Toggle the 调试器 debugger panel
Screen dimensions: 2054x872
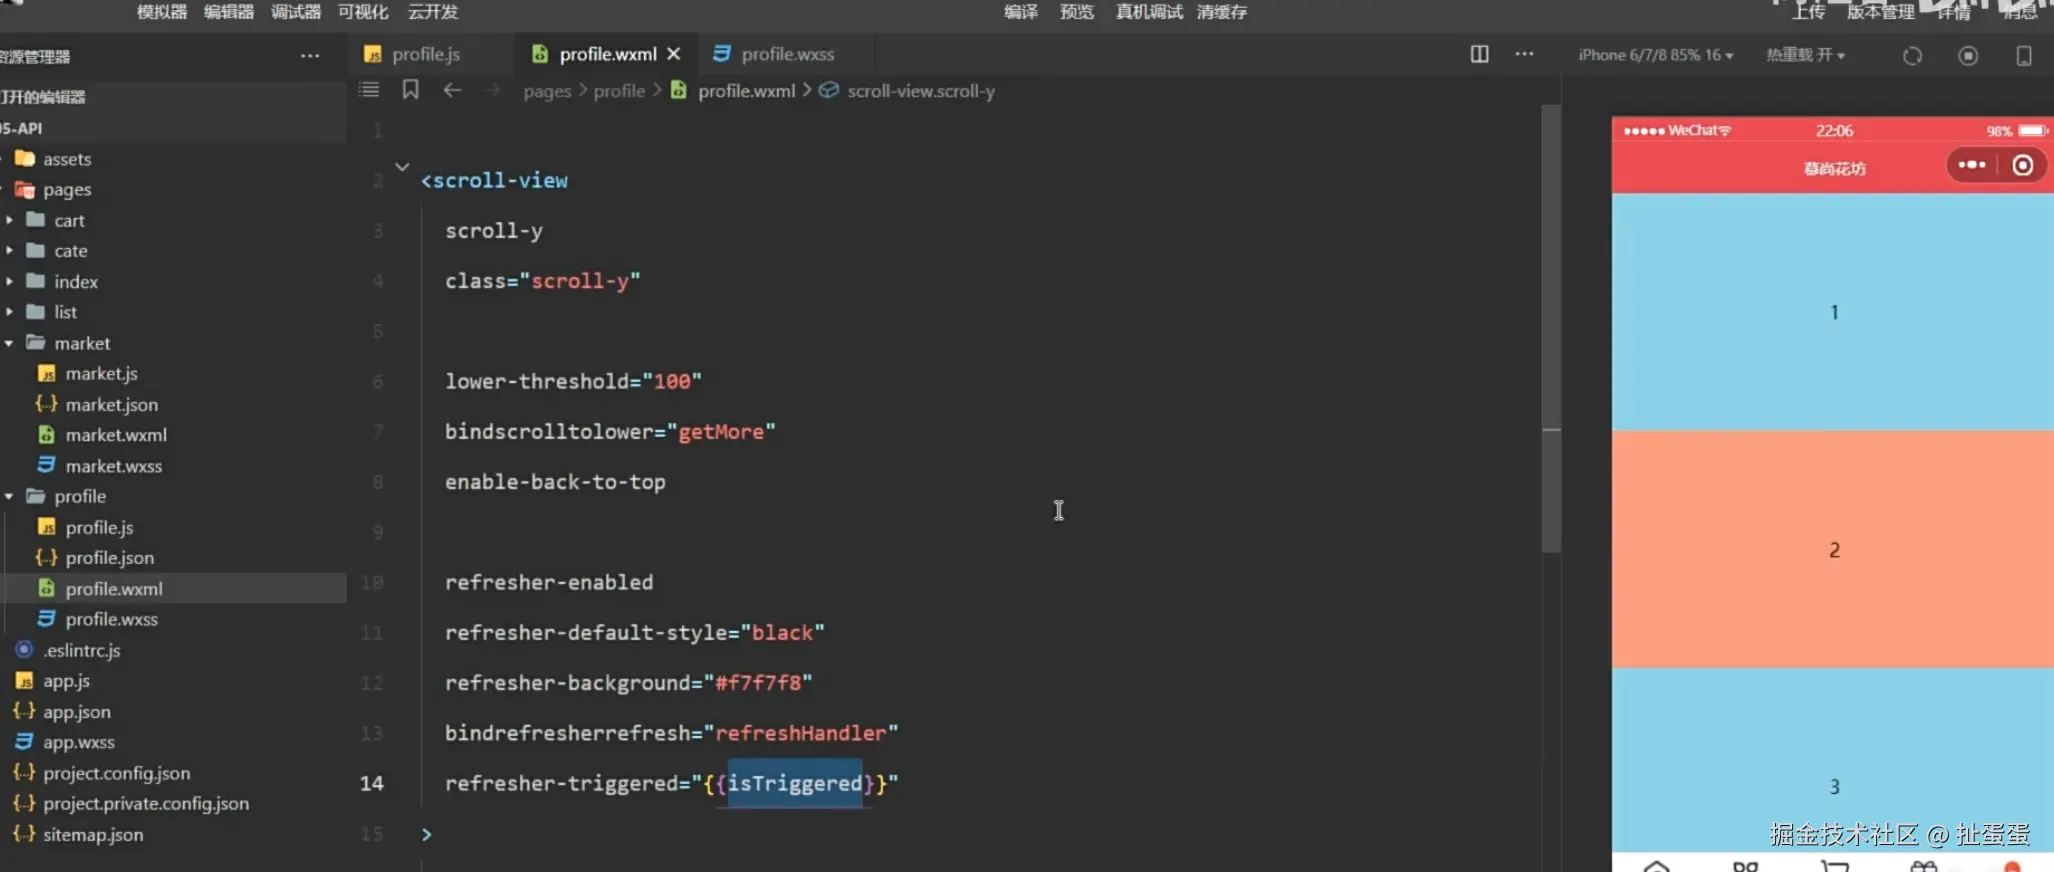(296, 12)
